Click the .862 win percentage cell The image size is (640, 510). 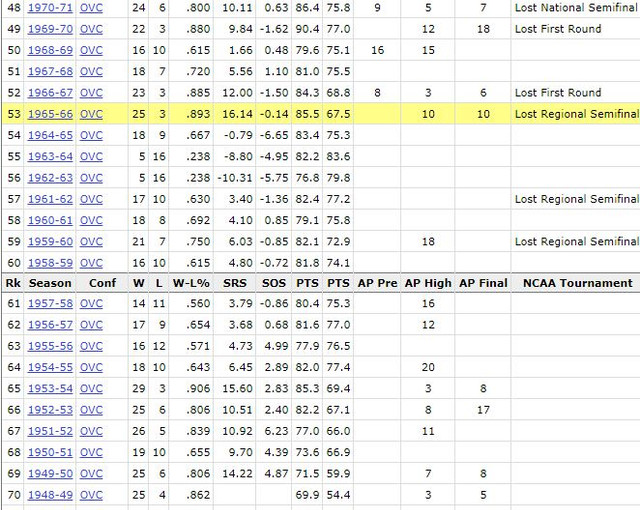coord(198,495)
